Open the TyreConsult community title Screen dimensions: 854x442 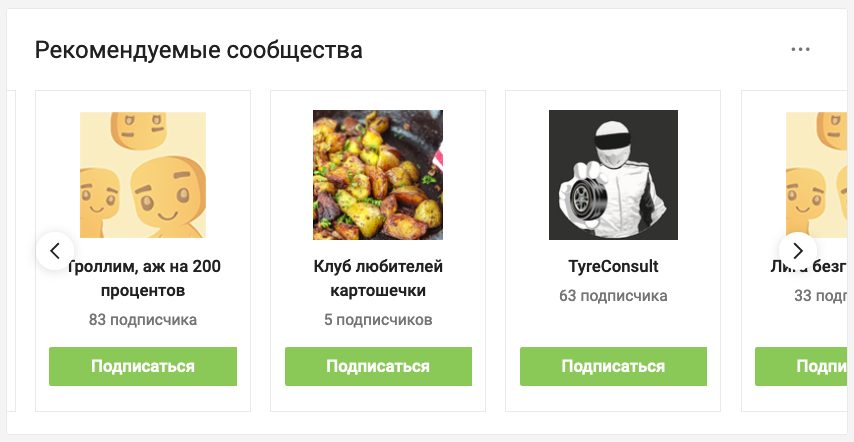point(613,267)
